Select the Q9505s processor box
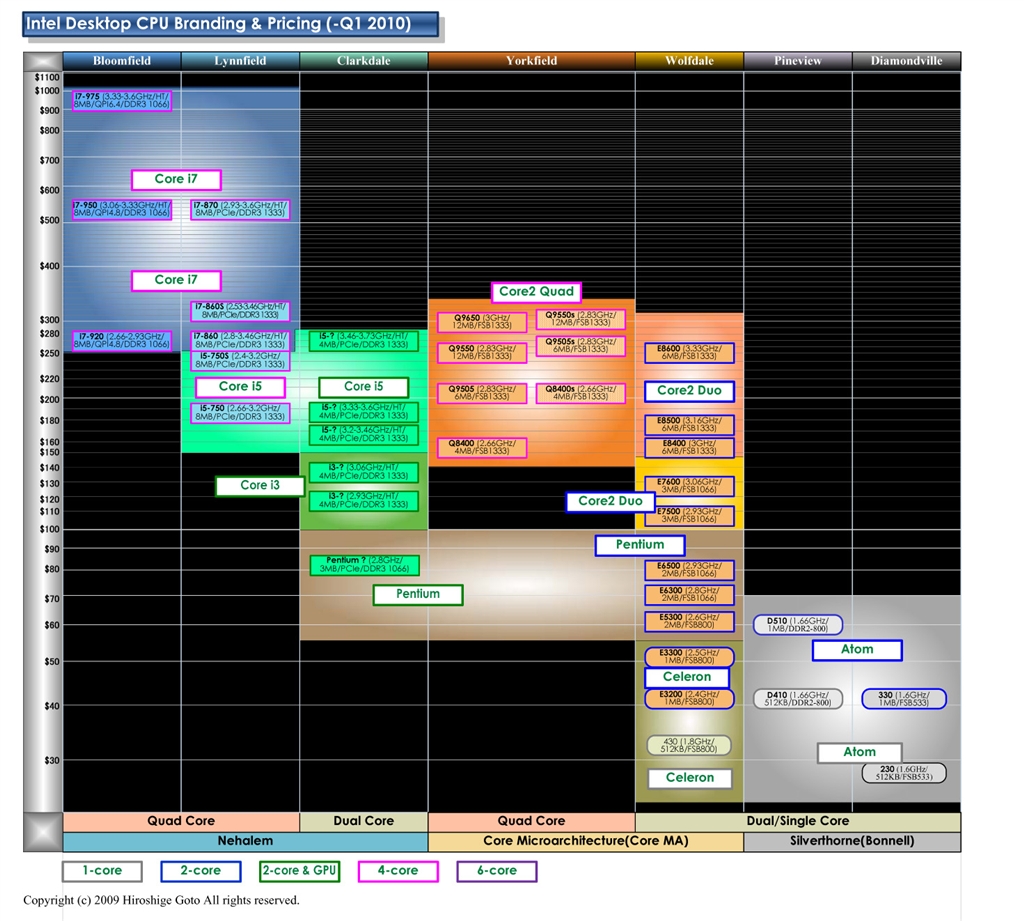 pos(581,346)
